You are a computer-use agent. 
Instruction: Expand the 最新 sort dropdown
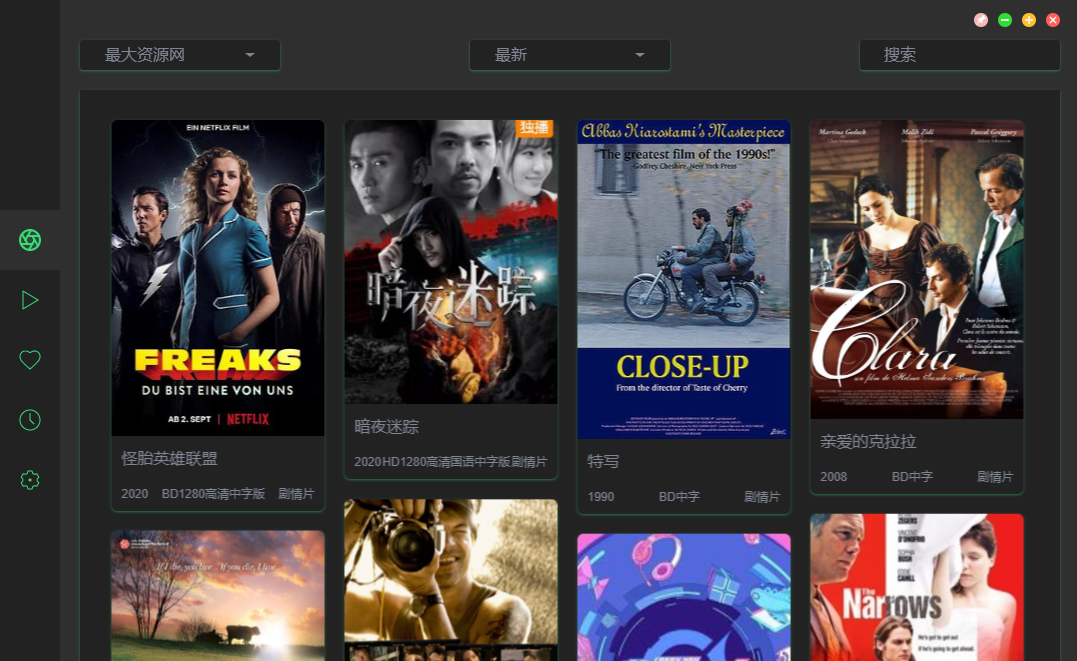coord(570,55)
